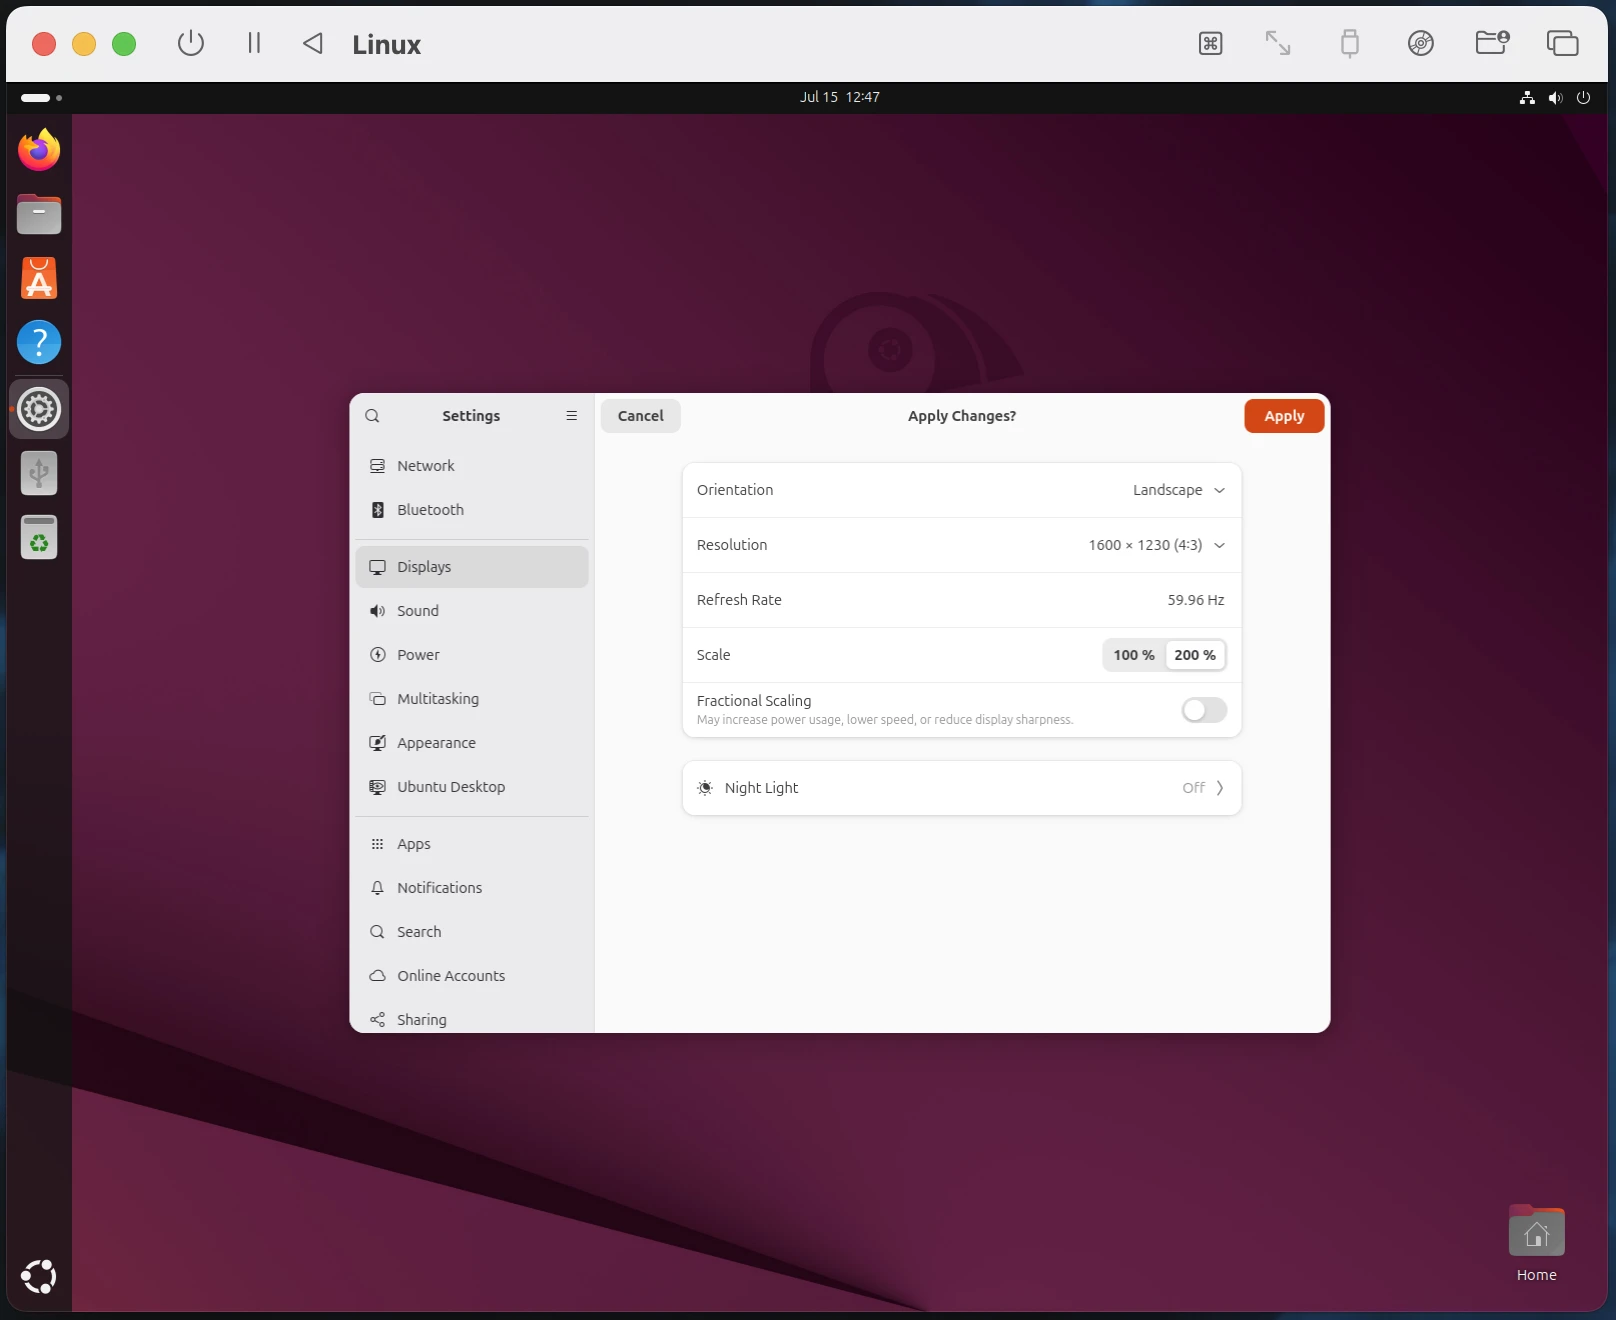The width and height of the screenshot is (1616, 1320).
Task: Click the Settings gear in dock
Action: (x=39, y=409)
